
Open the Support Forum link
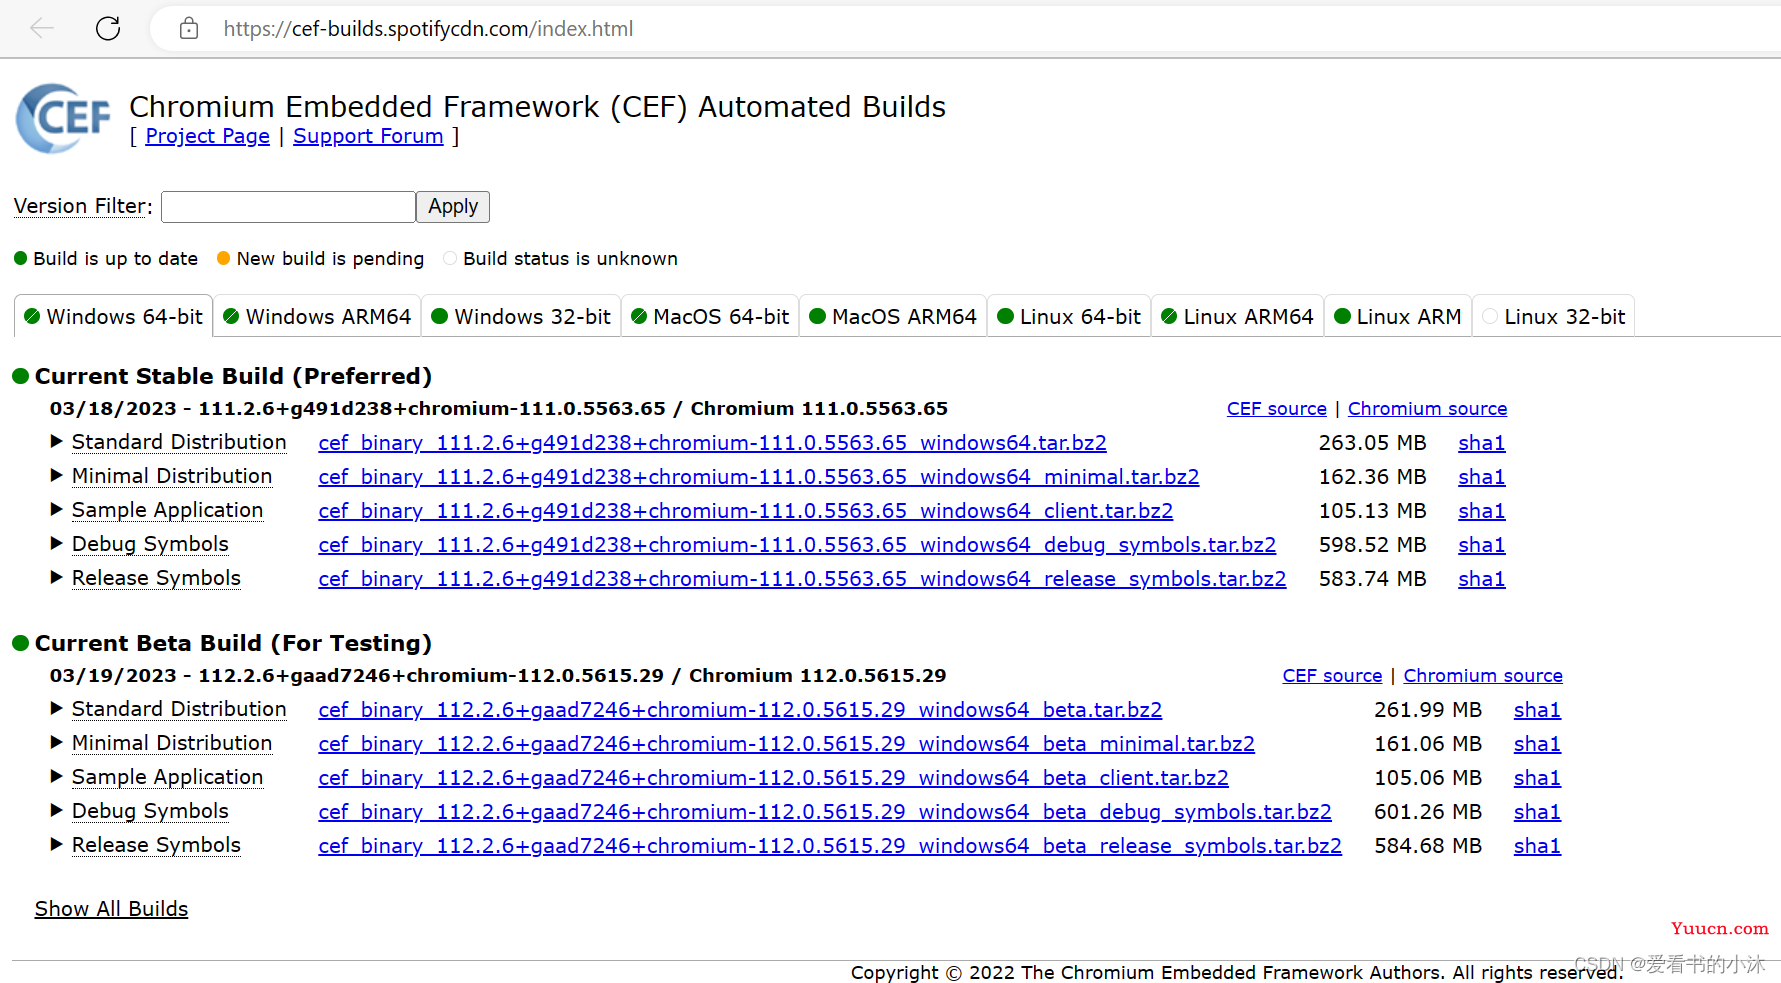368,136
